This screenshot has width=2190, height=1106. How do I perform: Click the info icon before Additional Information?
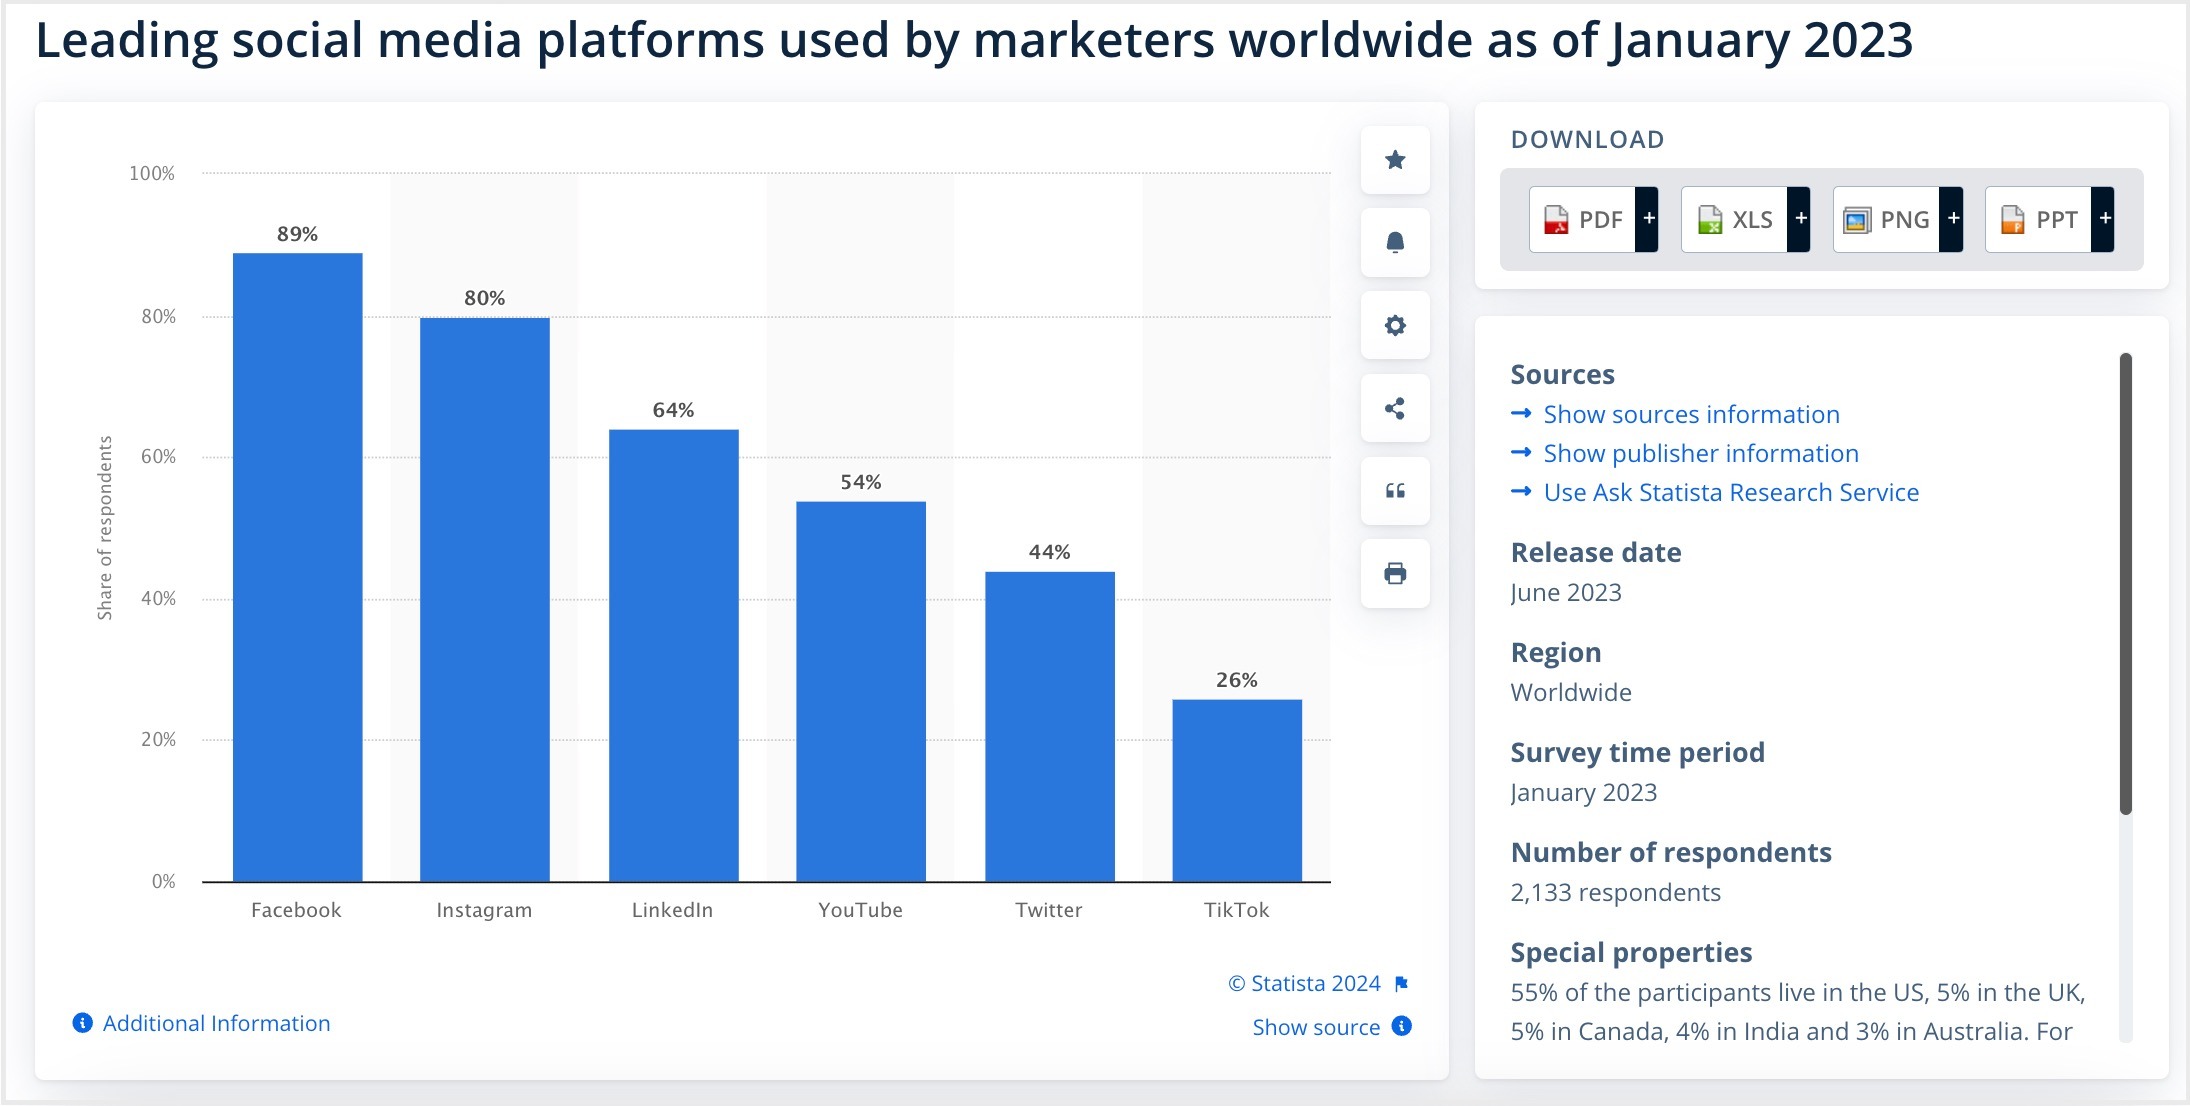coord(83,1023)
